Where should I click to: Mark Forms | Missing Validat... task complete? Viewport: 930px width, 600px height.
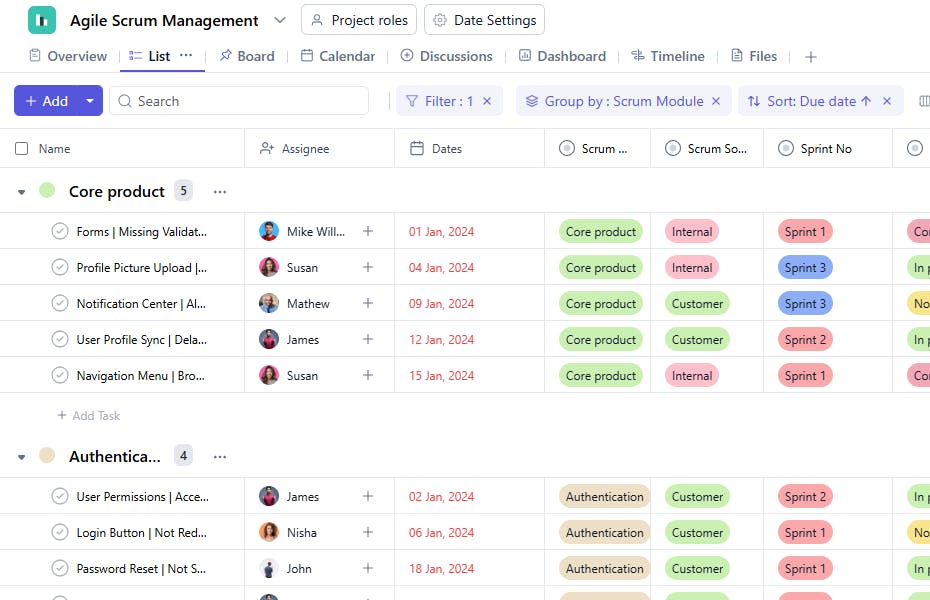(60, 231)
